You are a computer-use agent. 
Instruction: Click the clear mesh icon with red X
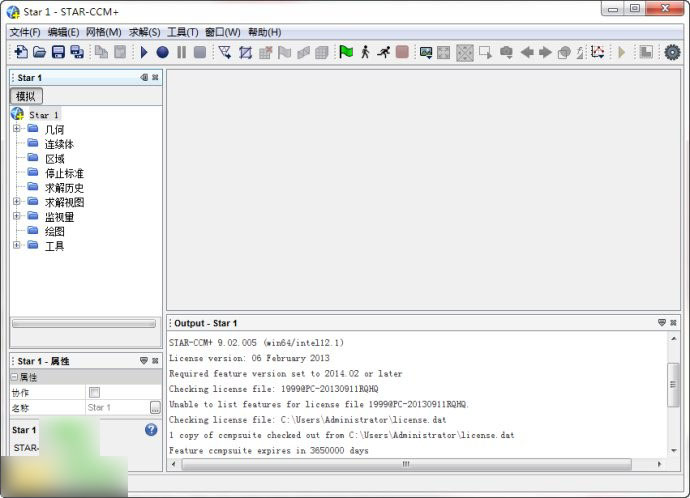point(265,52)
